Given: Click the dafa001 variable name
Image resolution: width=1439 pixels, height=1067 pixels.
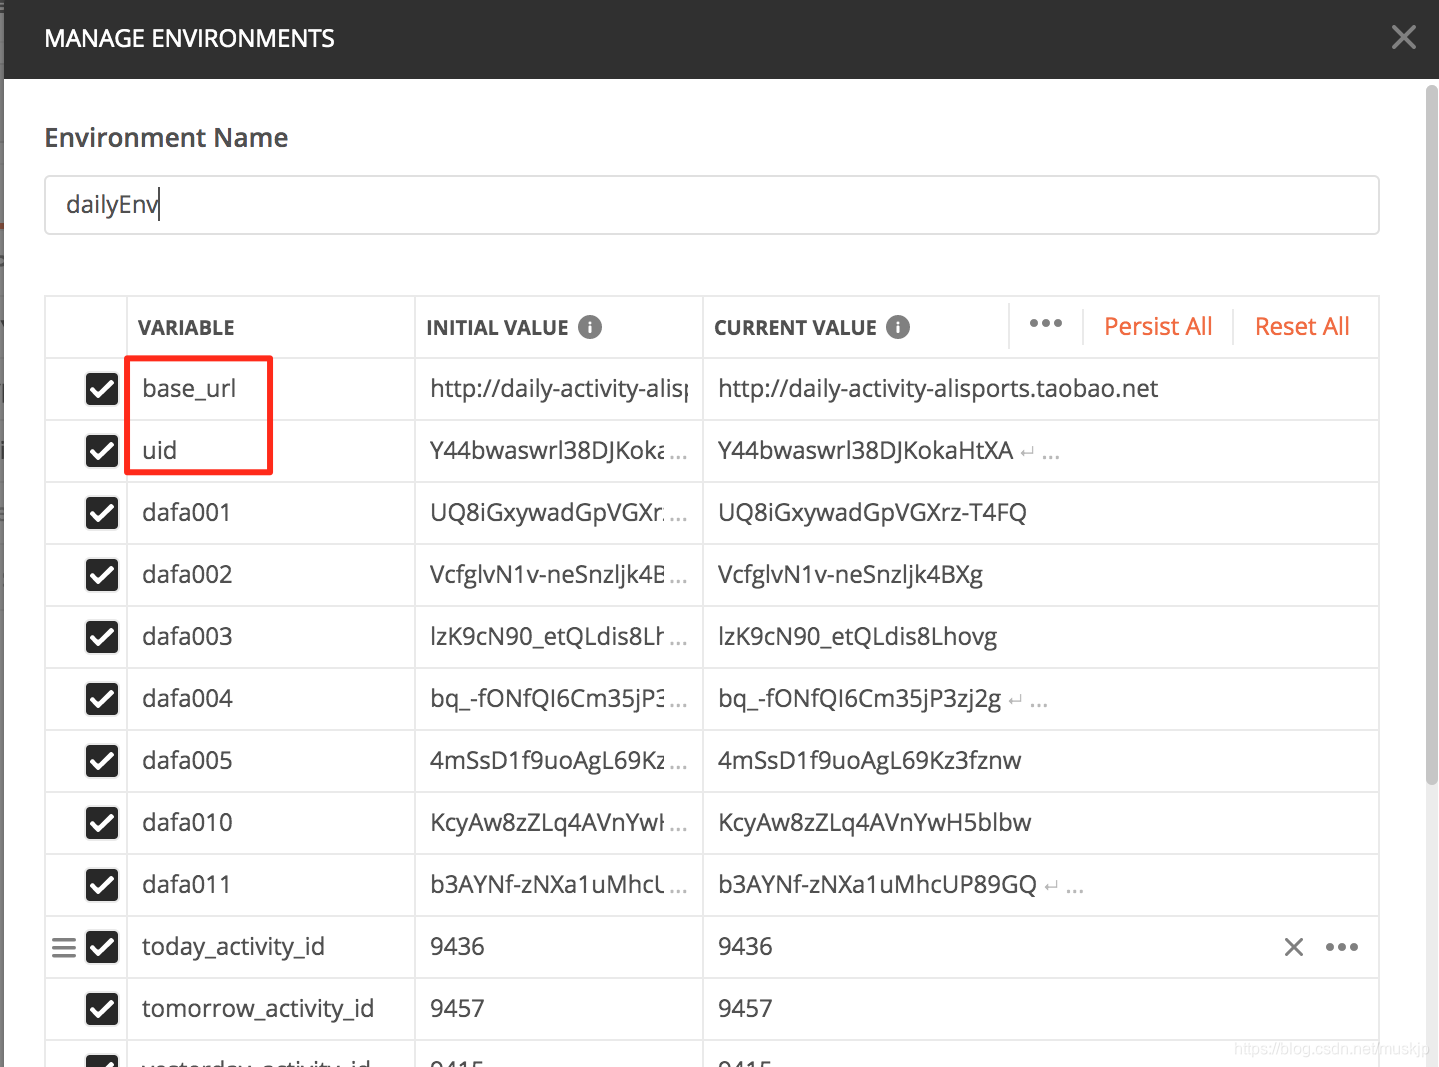Looking at the screenshot, I should click(187, 513).
